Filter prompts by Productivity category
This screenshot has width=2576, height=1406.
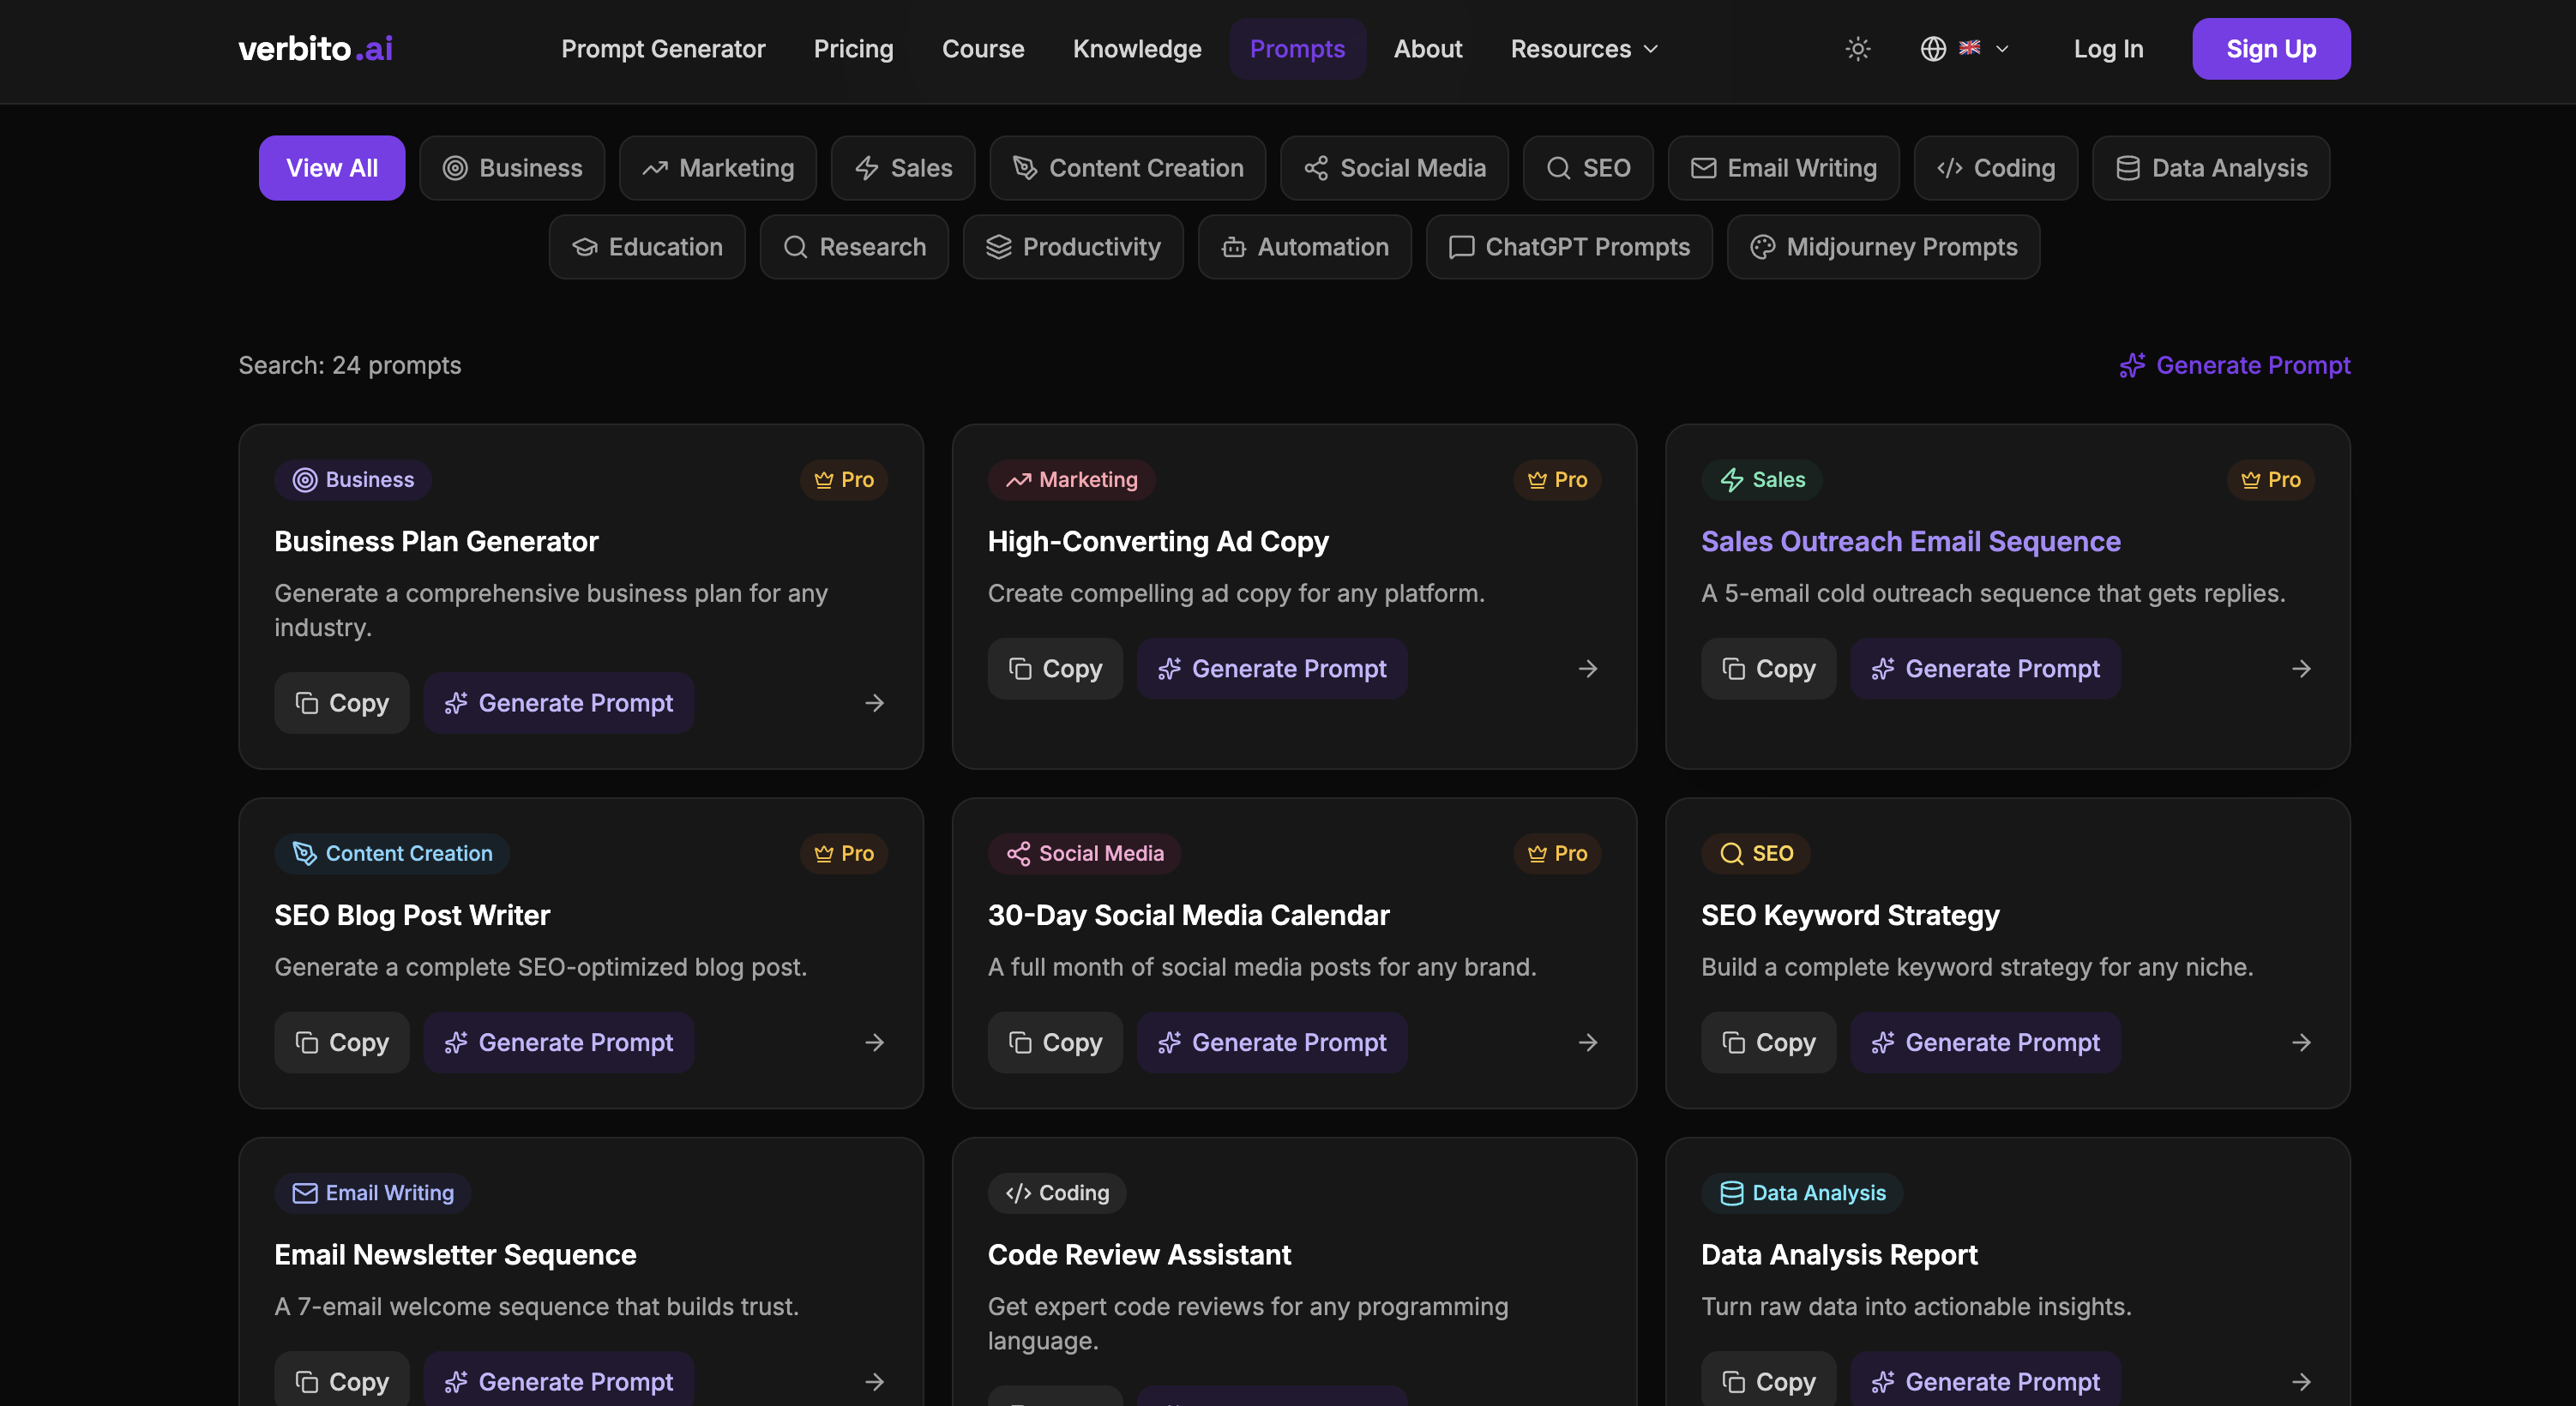click(x=1073, y=247)
